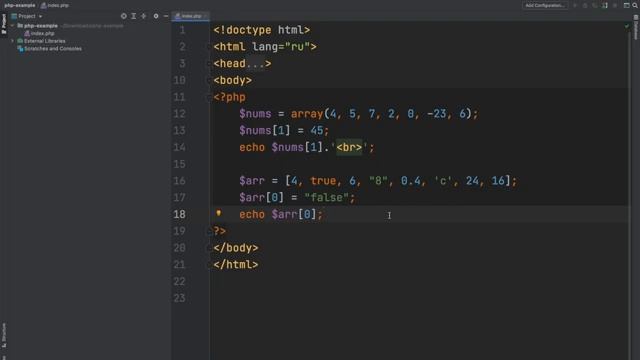The width and height of the screenshot is (640, 360).
Task: Click 0.4 value in the $arr array
Action: 411,181
